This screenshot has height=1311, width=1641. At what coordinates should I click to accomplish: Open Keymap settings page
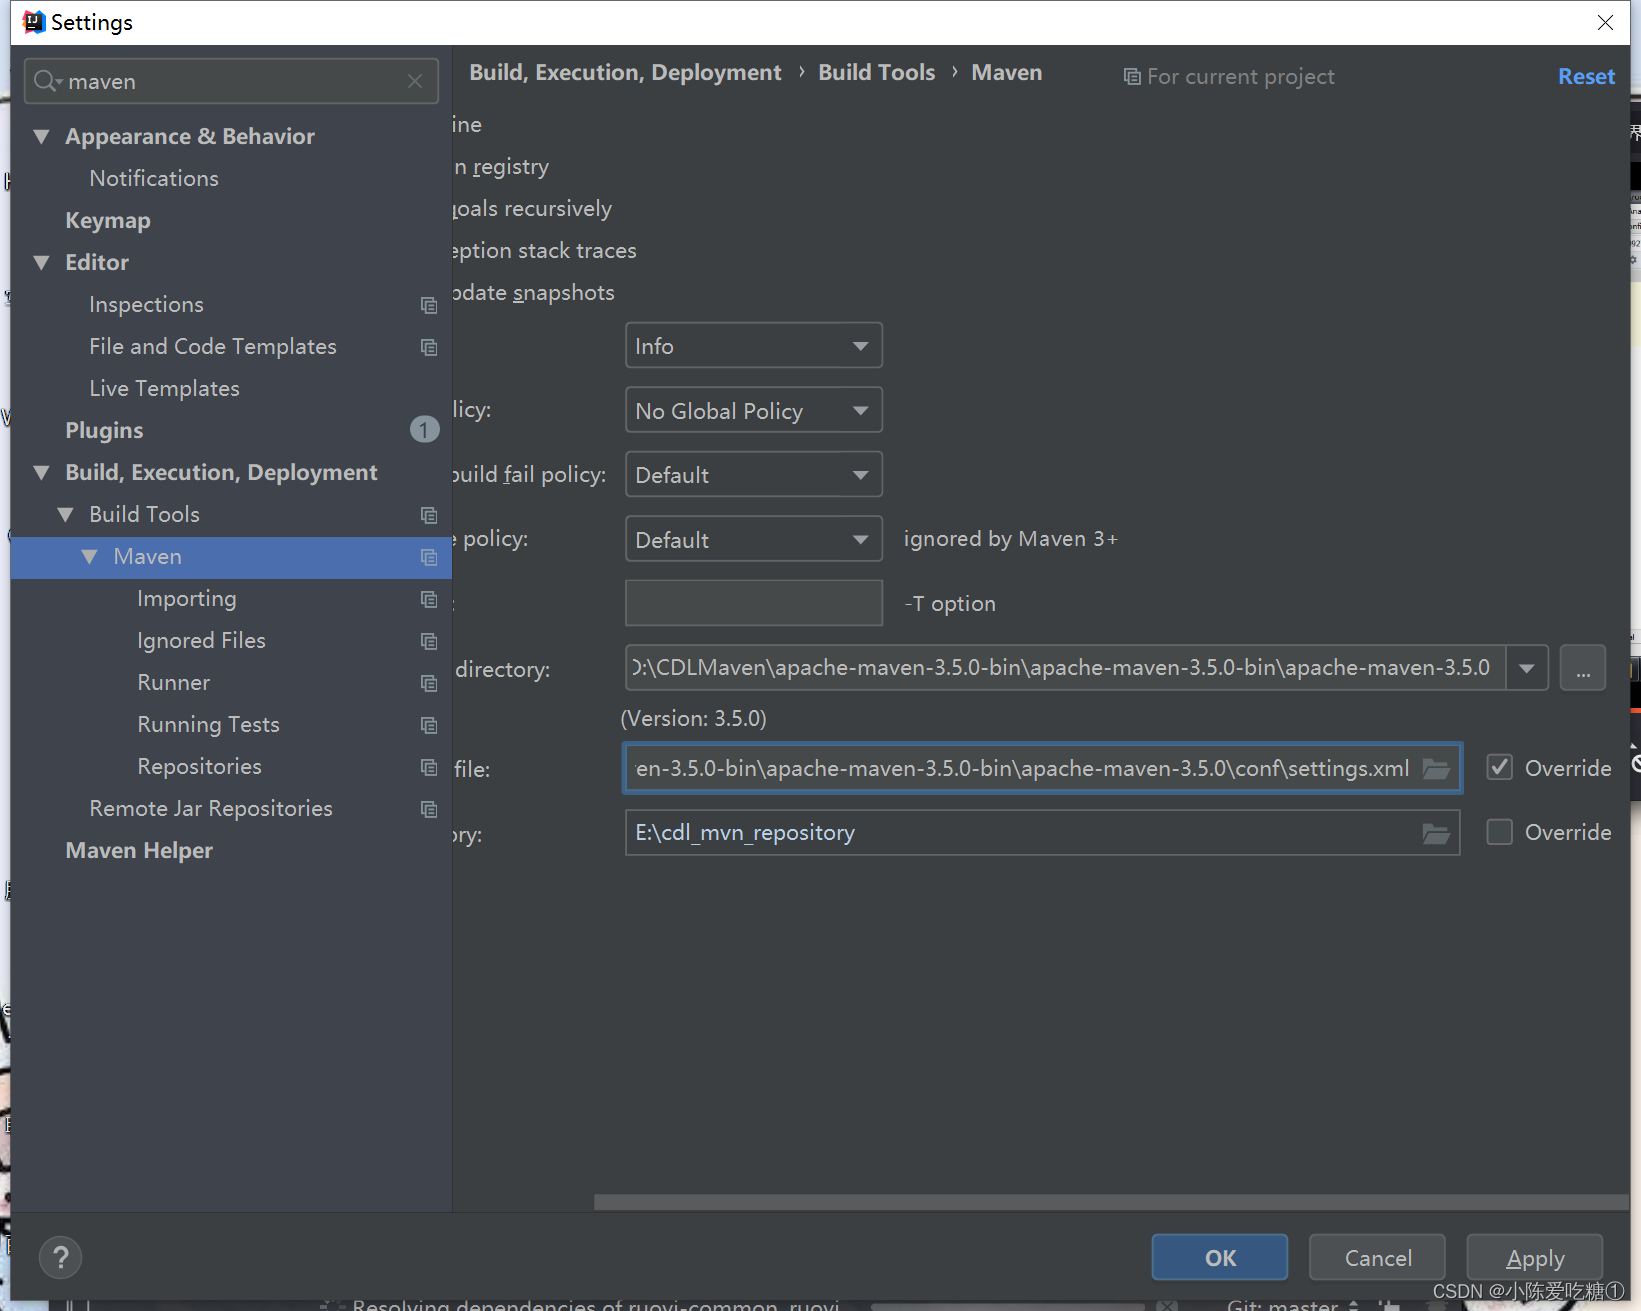point(108,220)
